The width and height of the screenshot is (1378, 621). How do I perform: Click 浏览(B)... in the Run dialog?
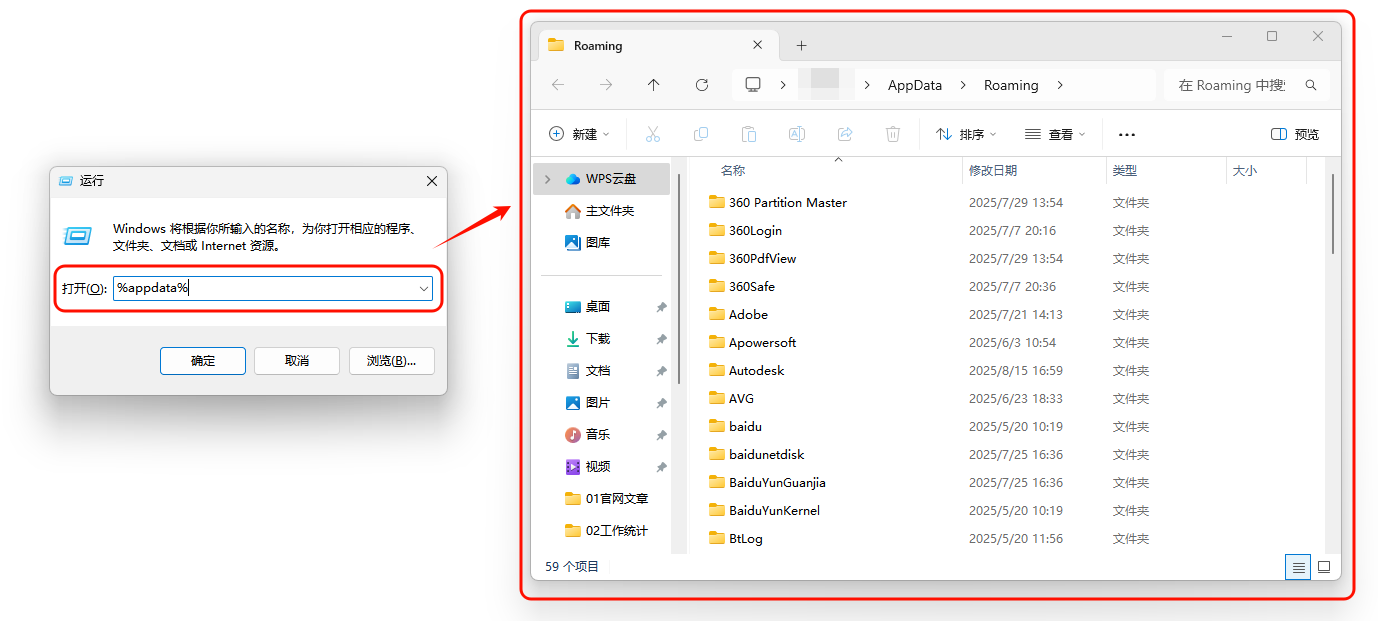pos(391,361)
